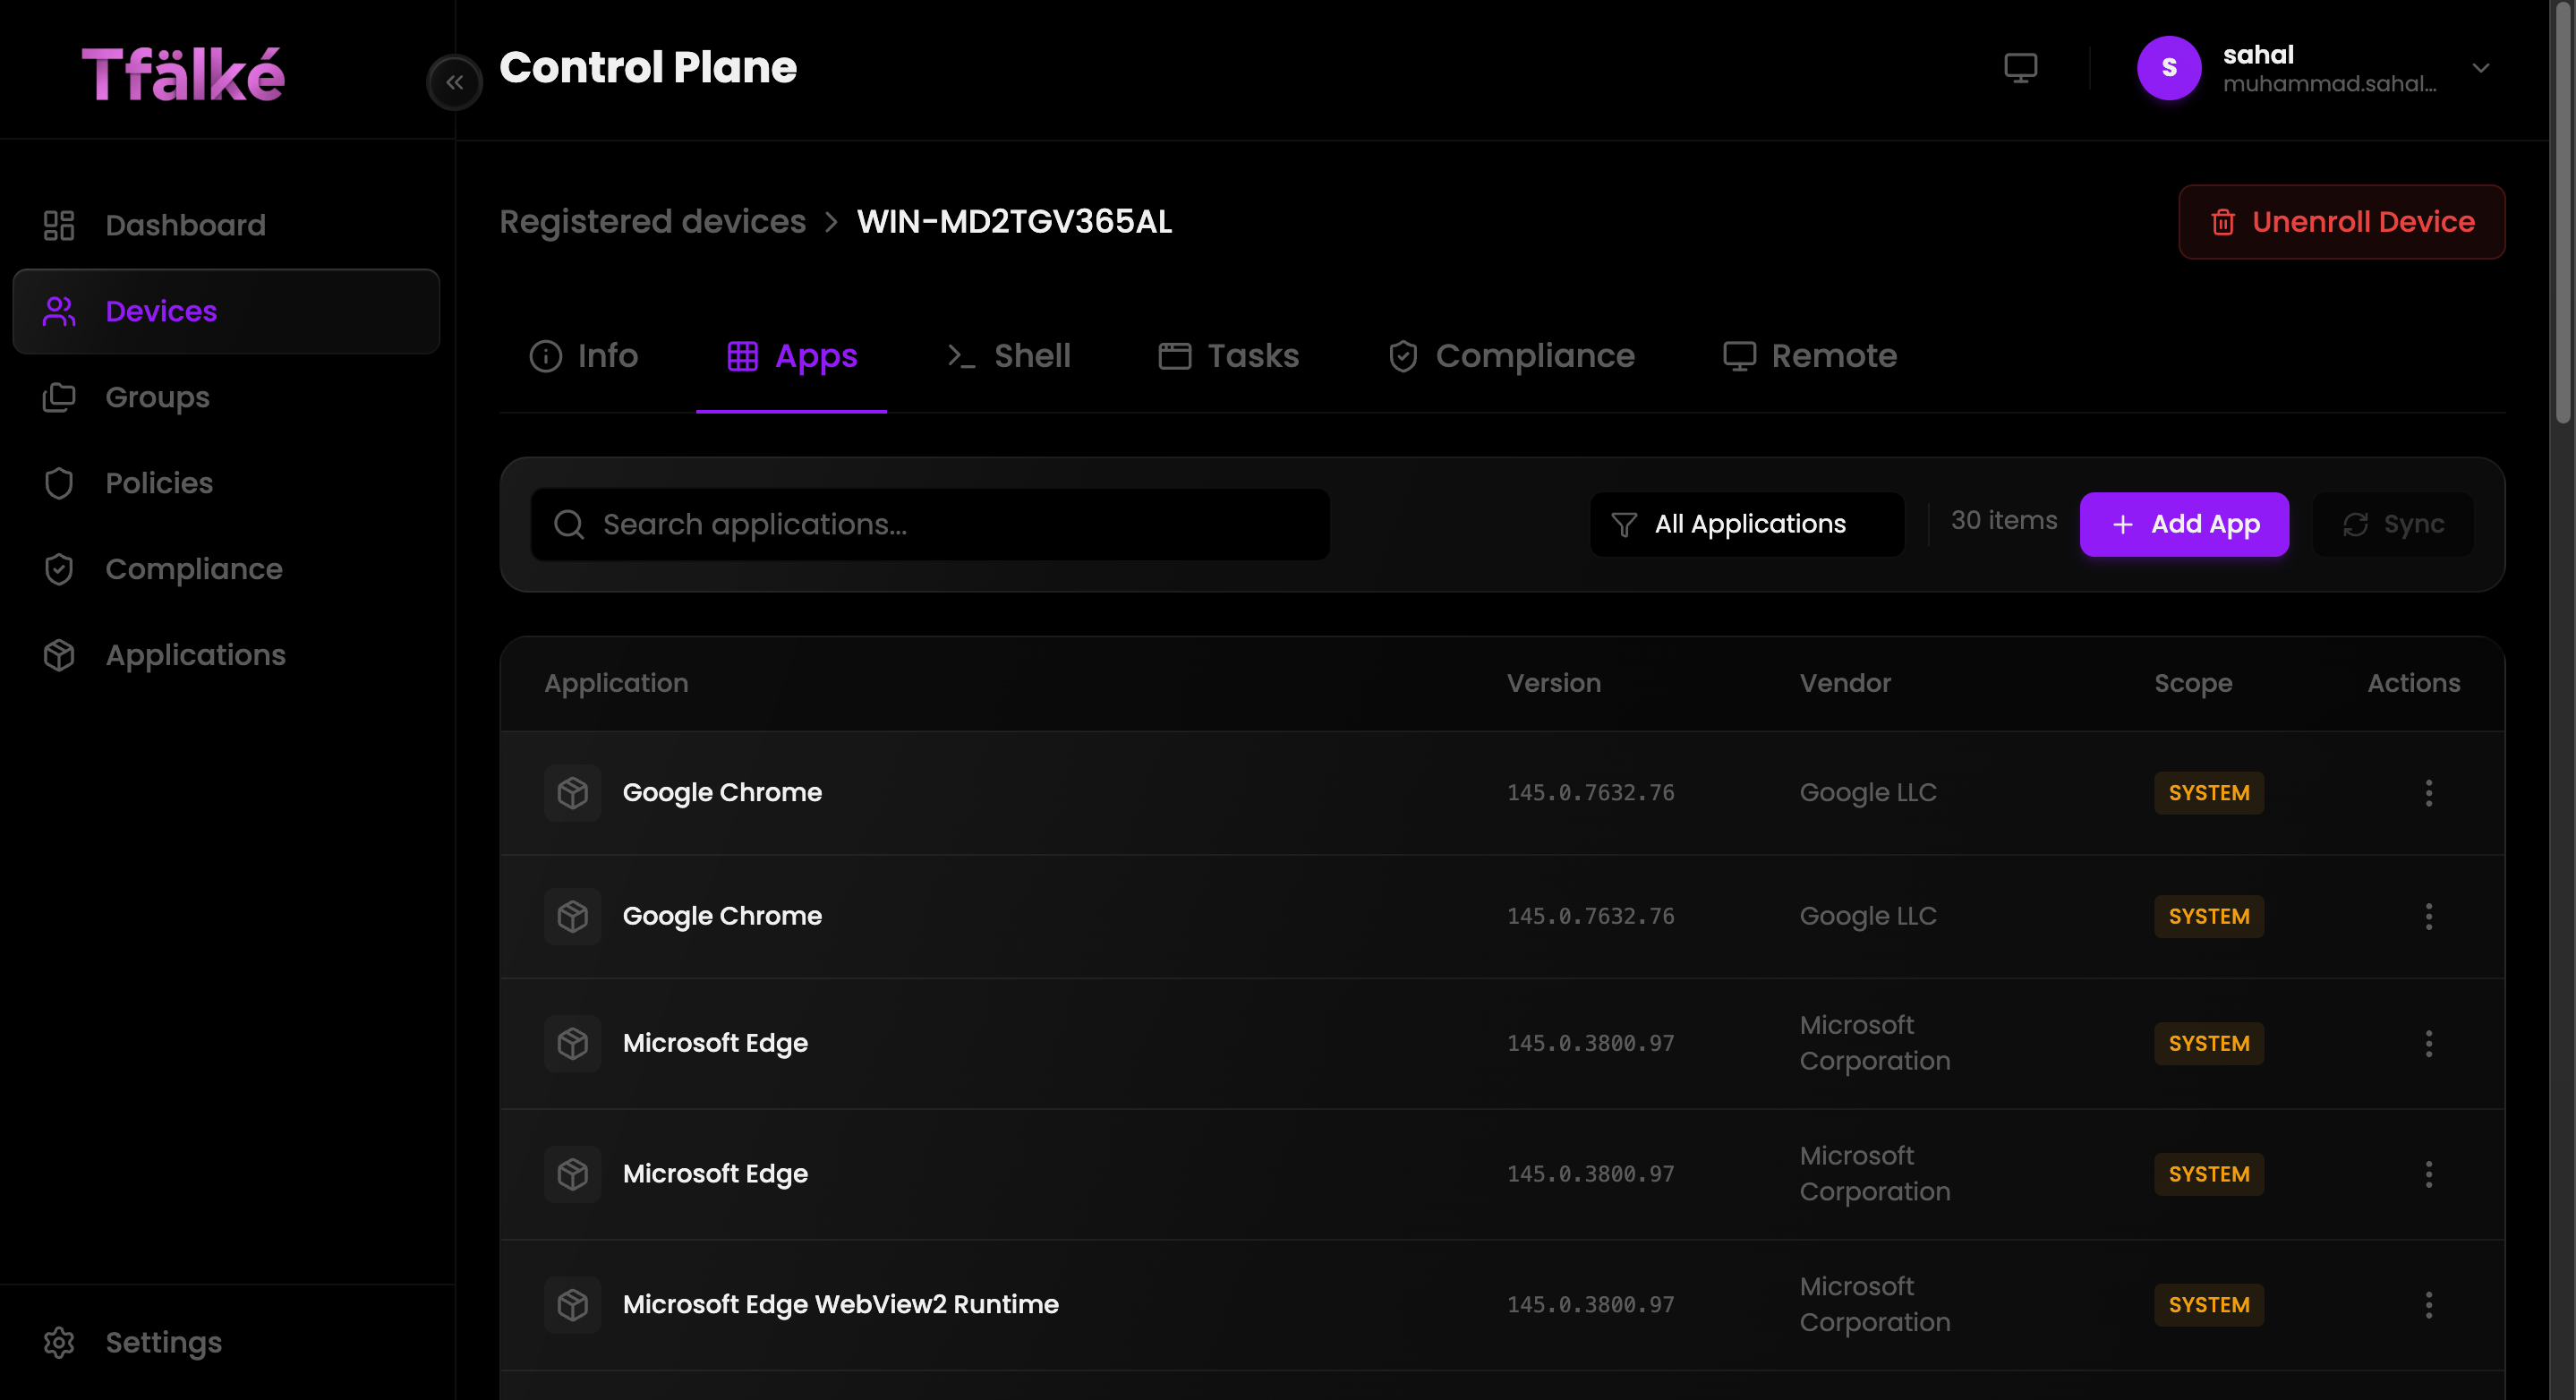This screenshot has height=1400, width=2576.
Task: Click the 'Microsoft Edge WebView2 Runtime' application name
Action: pos(841,1305)
